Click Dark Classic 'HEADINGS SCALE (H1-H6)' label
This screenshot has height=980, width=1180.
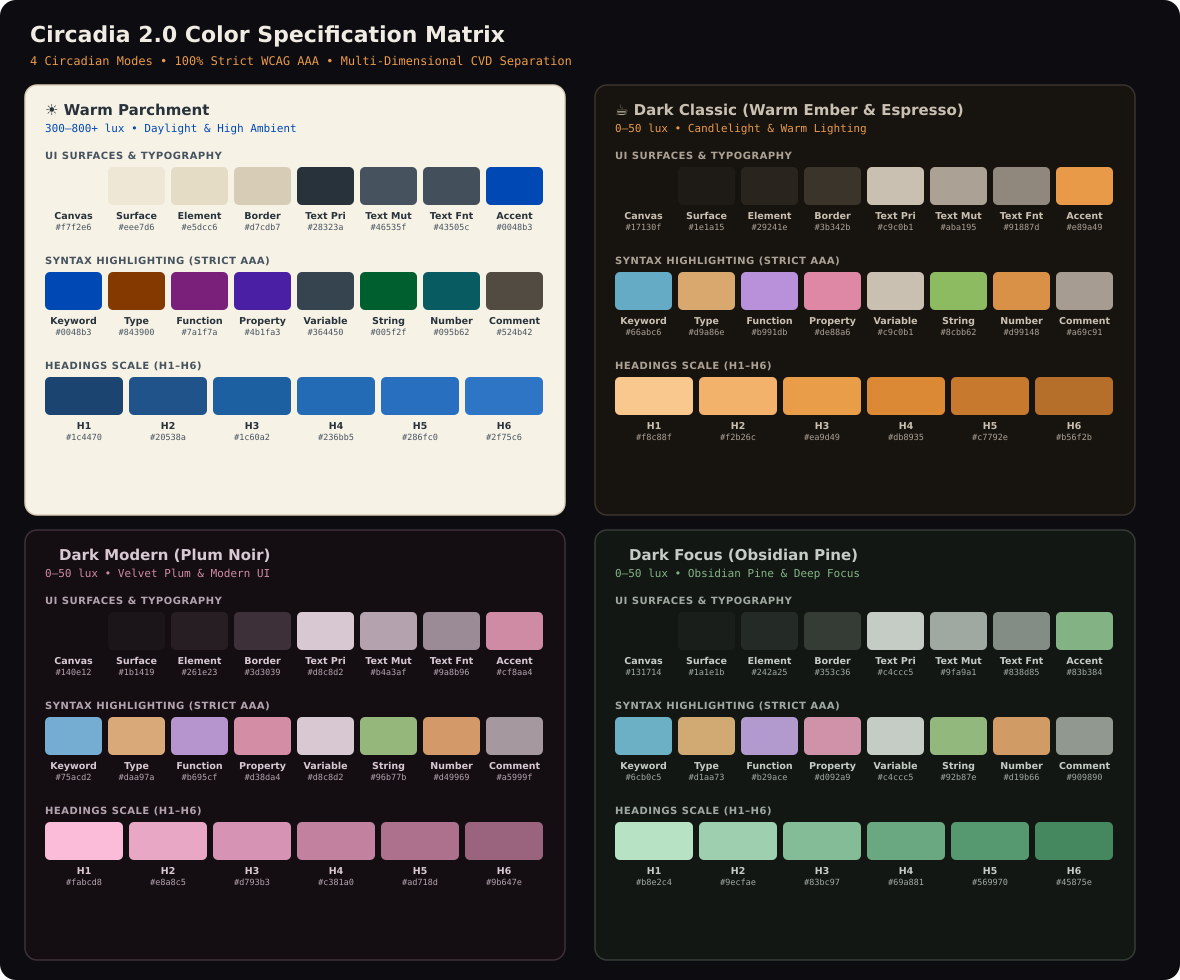click(693, 366)
